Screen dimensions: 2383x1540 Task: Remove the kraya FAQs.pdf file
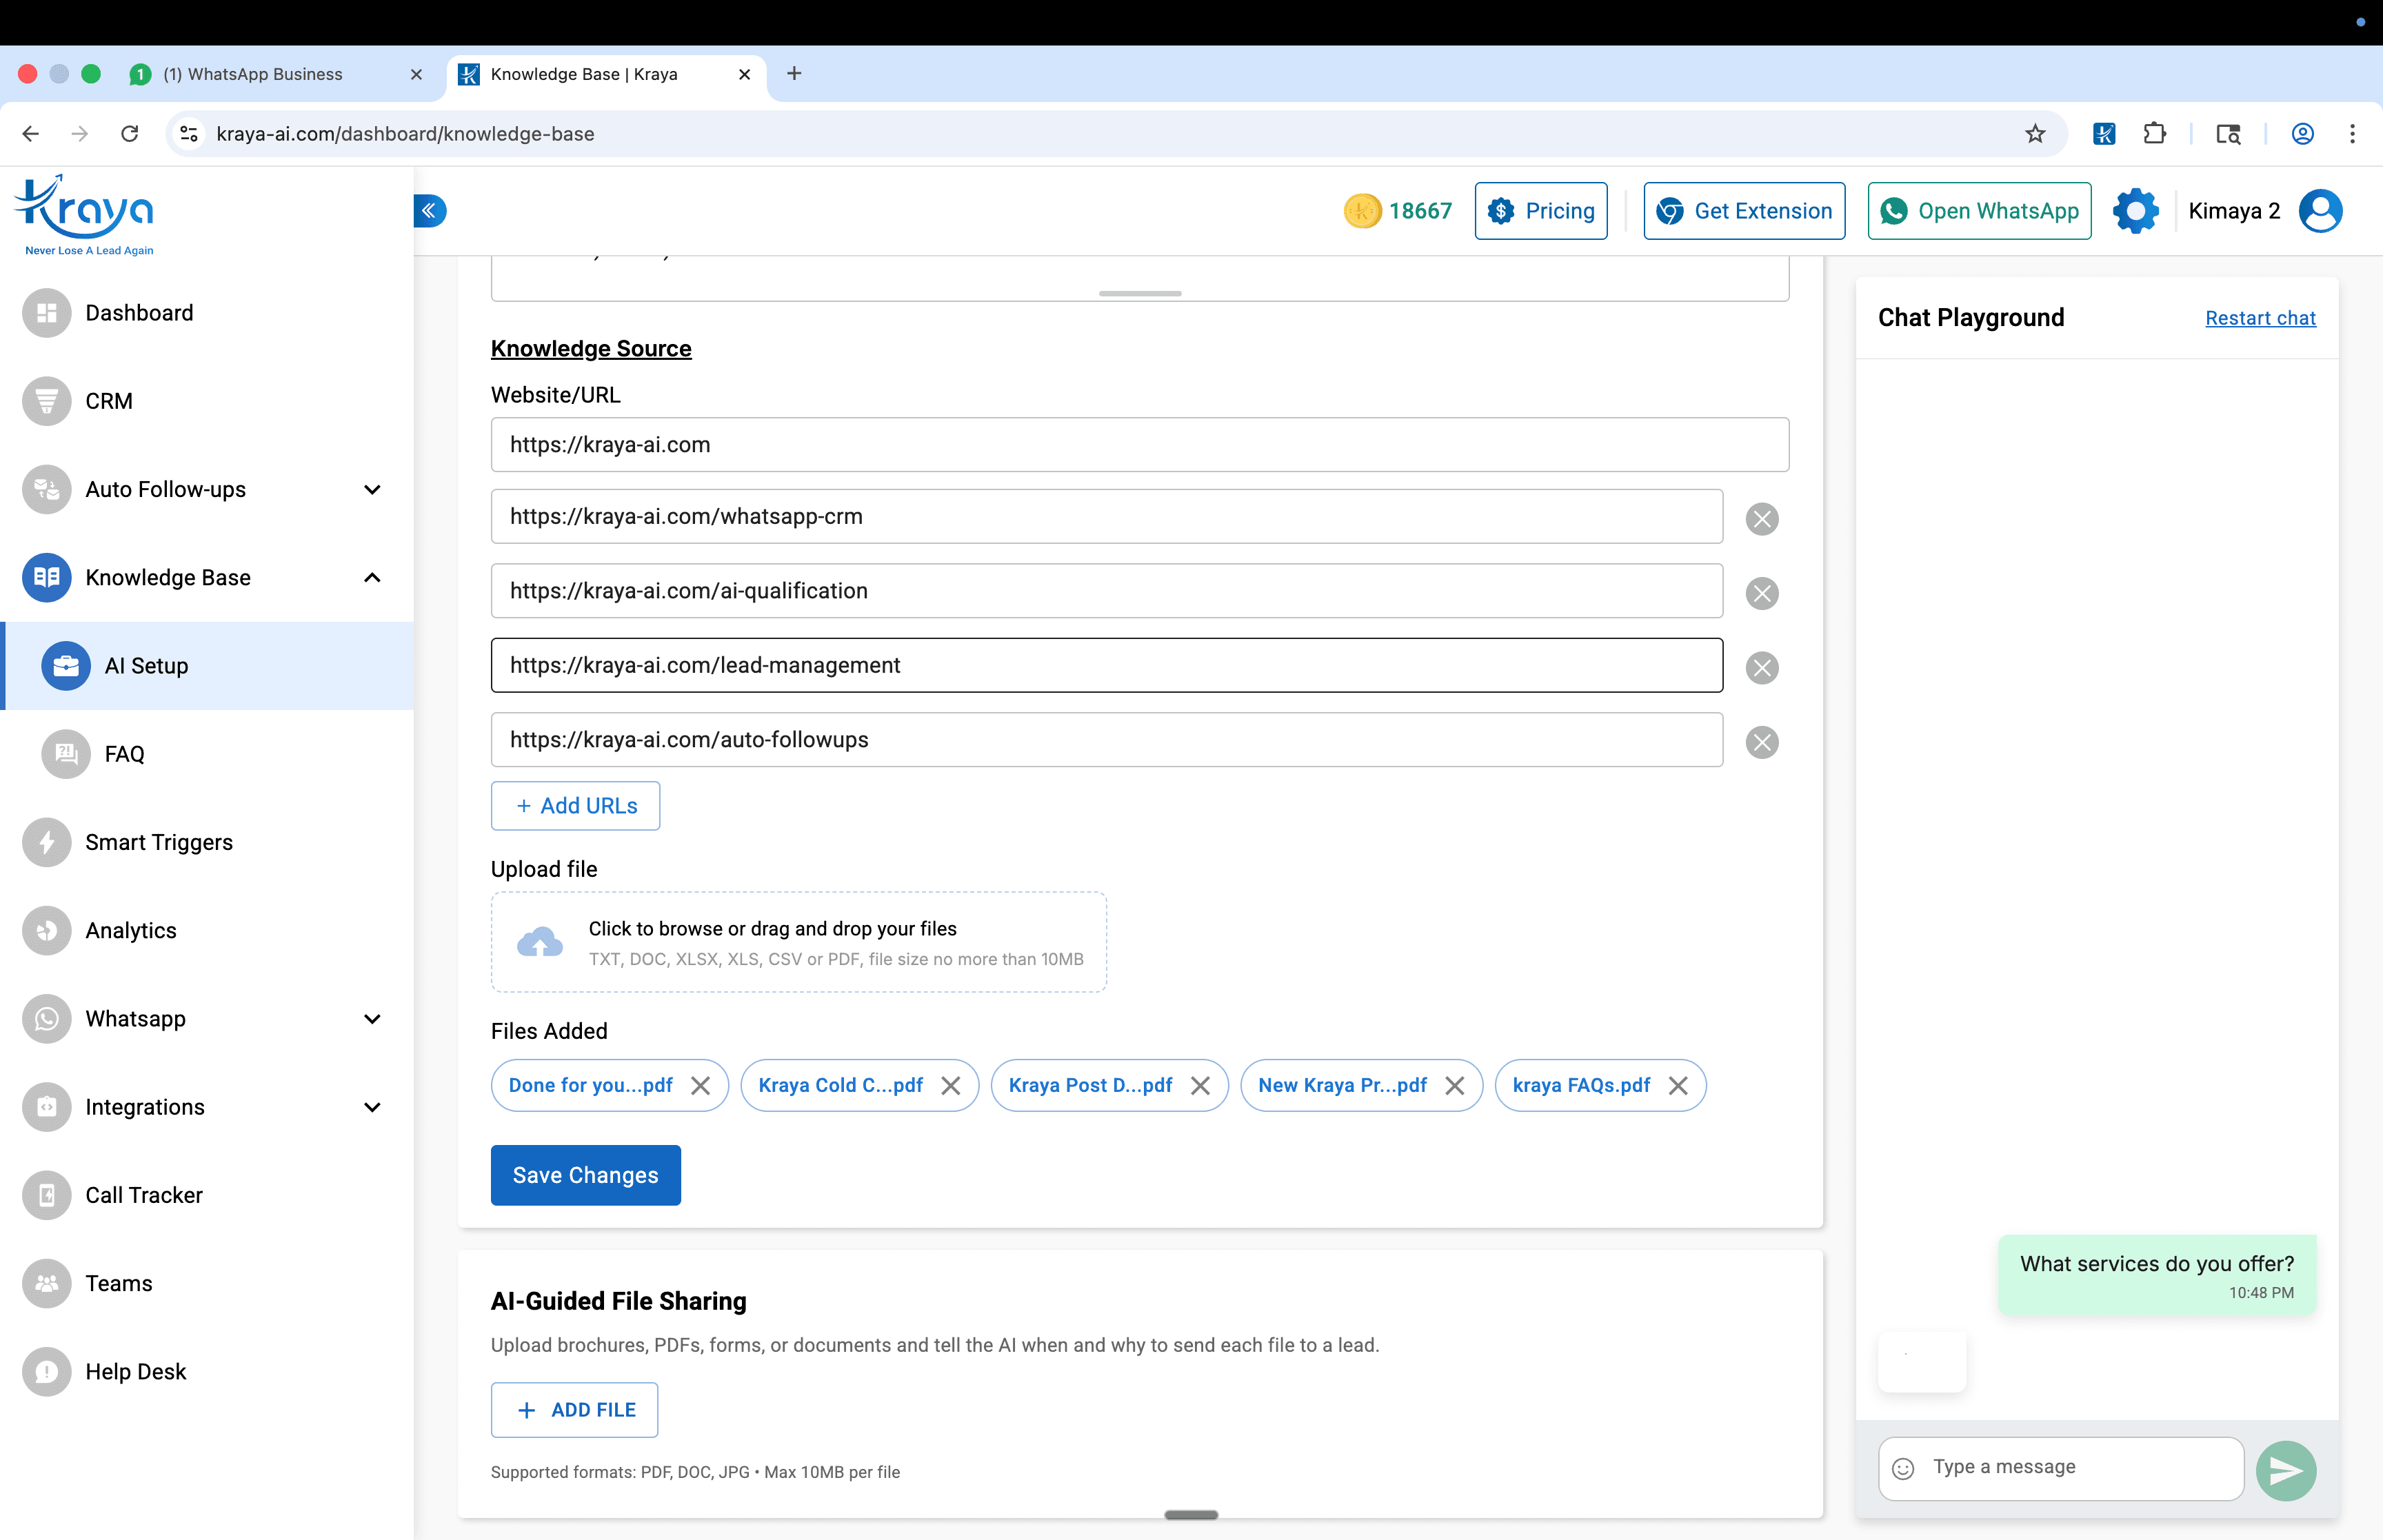click(1678, 1085)
